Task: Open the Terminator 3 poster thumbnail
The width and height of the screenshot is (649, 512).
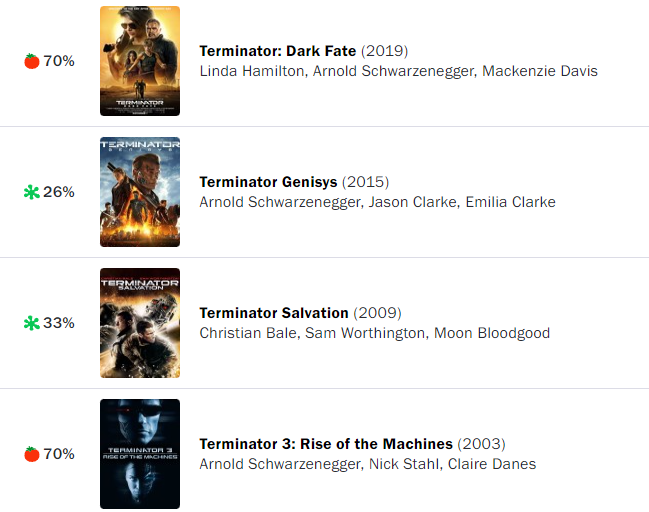Action: (140, 454)
